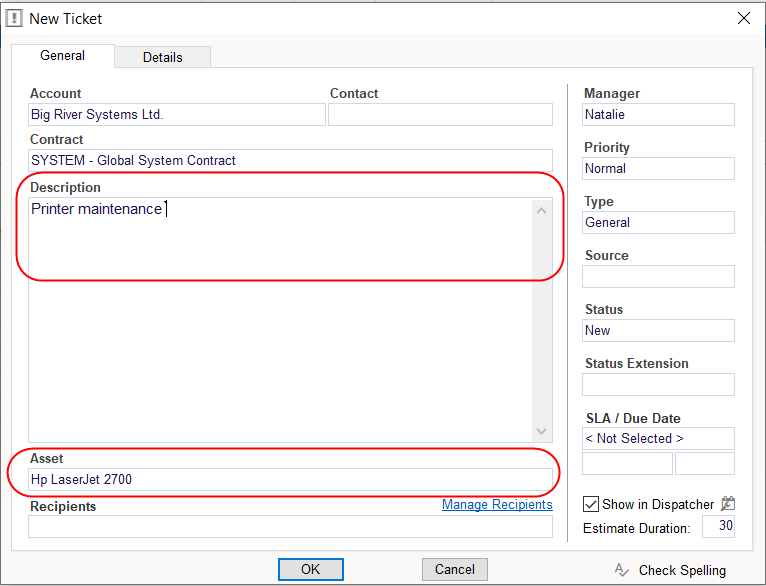
Task: Click the empty Source field
Action: [658, 277]
